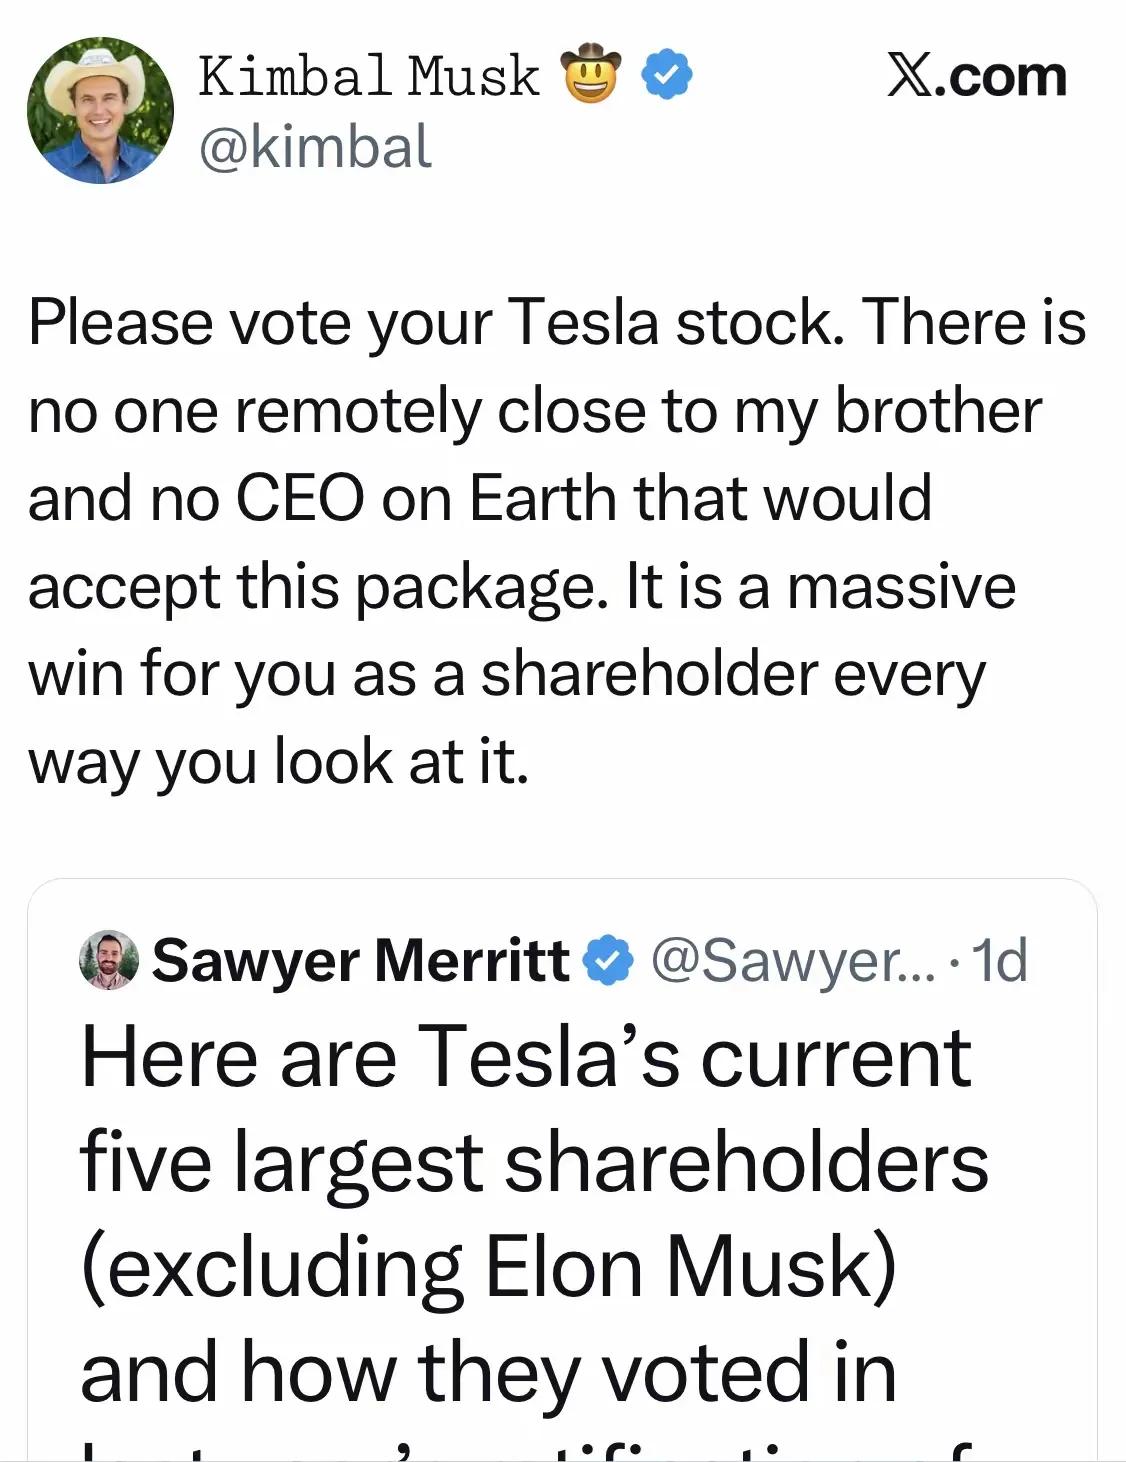Open the Sawyer Merritt author name
The image size is (1126, 1462).
360,960
